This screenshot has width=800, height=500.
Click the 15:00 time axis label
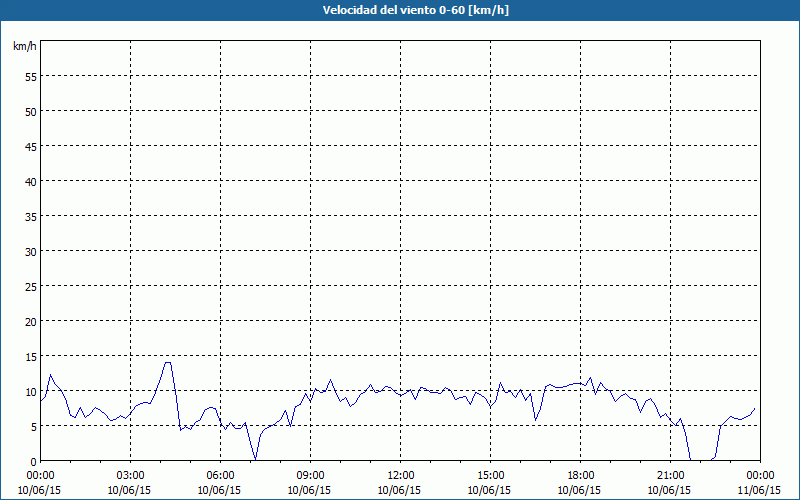pos(490,475)
